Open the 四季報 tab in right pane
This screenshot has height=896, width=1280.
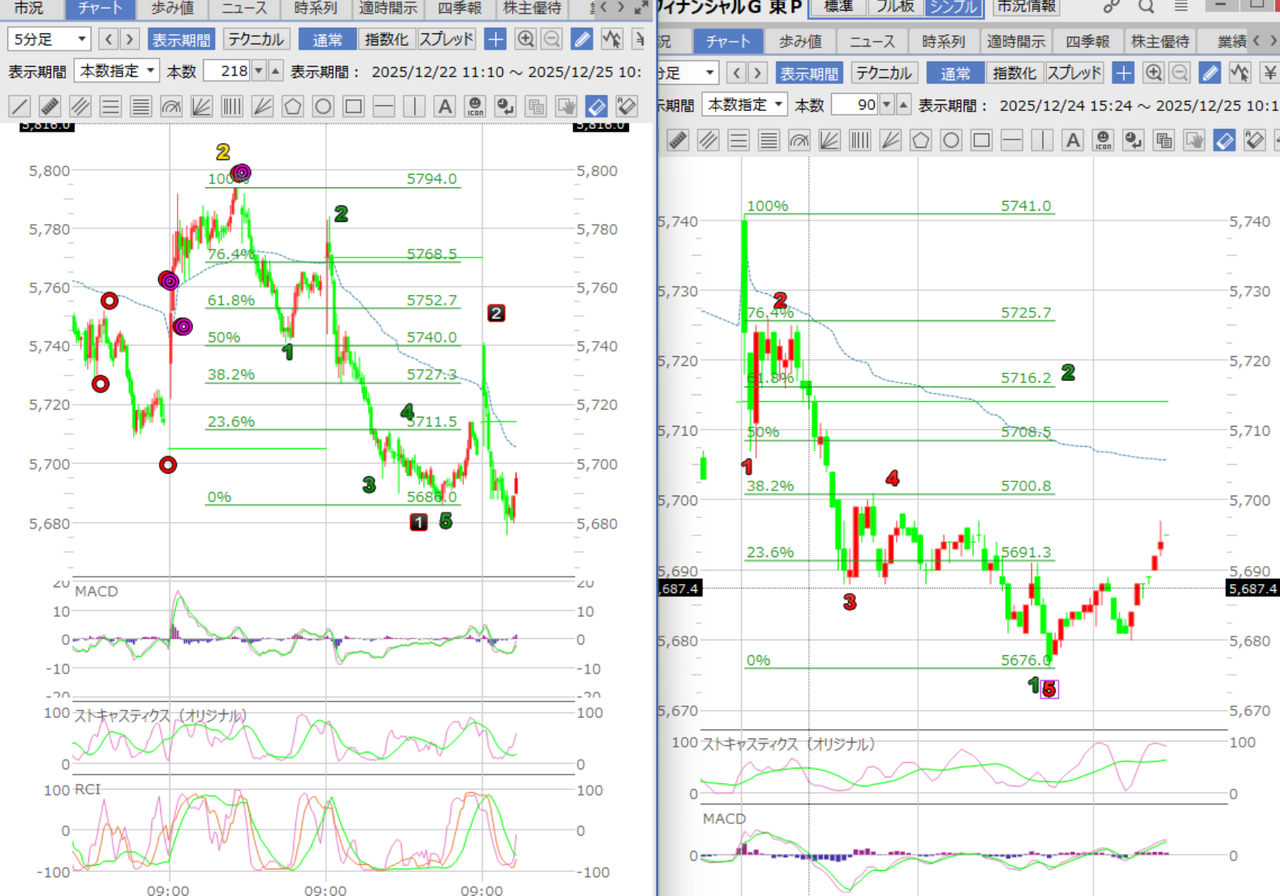[1087, 42]
